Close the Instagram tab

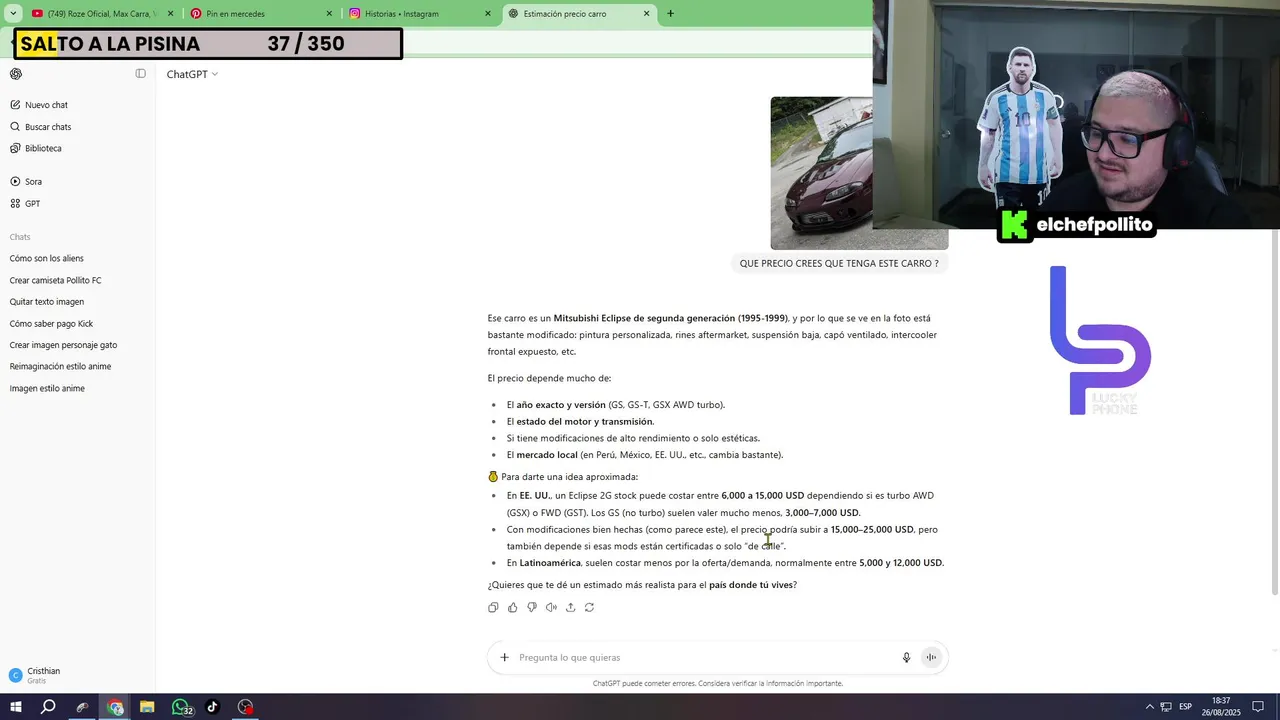pyautogui.click(x=488, y=14)
